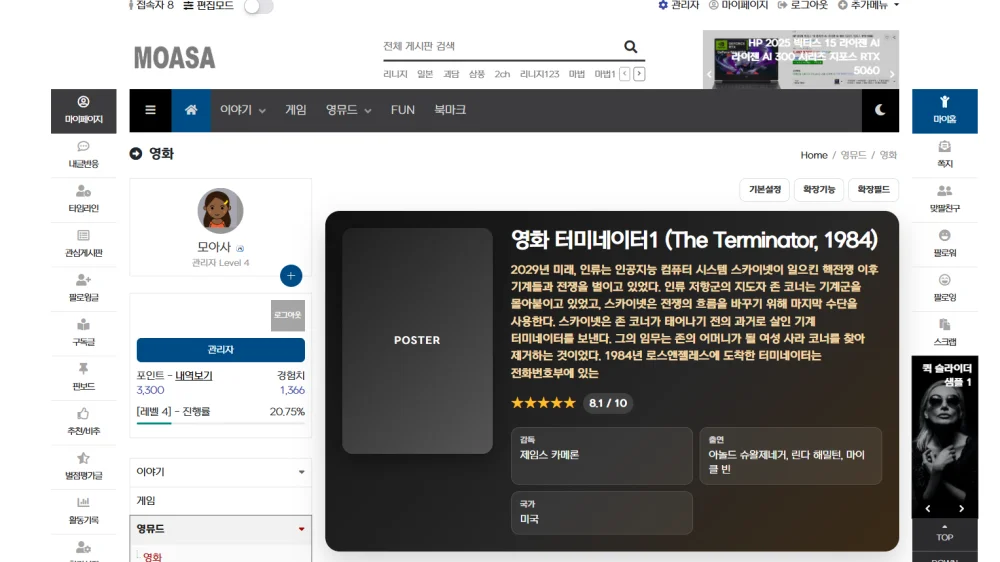Click the MOASA logo
The width and height of the screenshot is (1000, 562).
point(175,58)
